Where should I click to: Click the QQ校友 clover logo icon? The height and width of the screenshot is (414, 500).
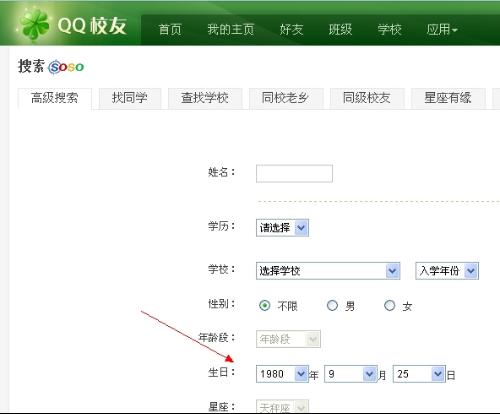[34, 25]
